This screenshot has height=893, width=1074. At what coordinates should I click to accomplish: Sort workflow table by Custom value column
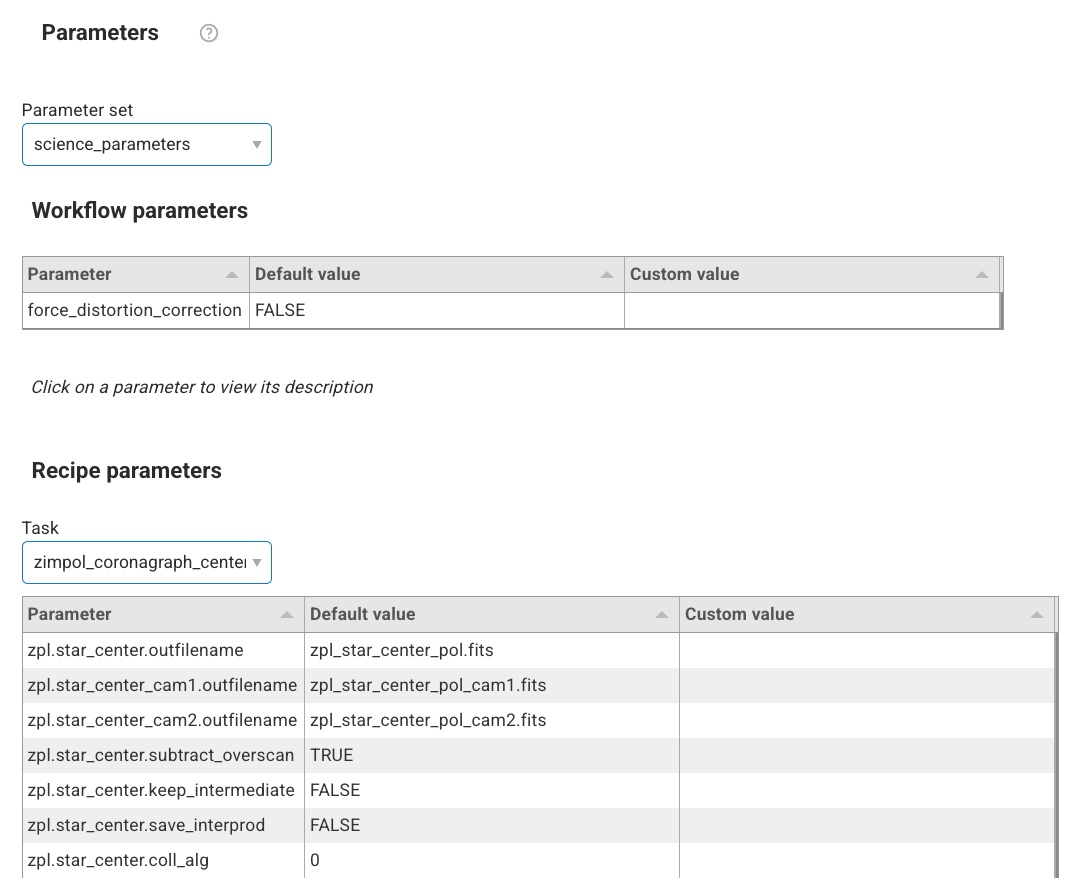point(812,275)
